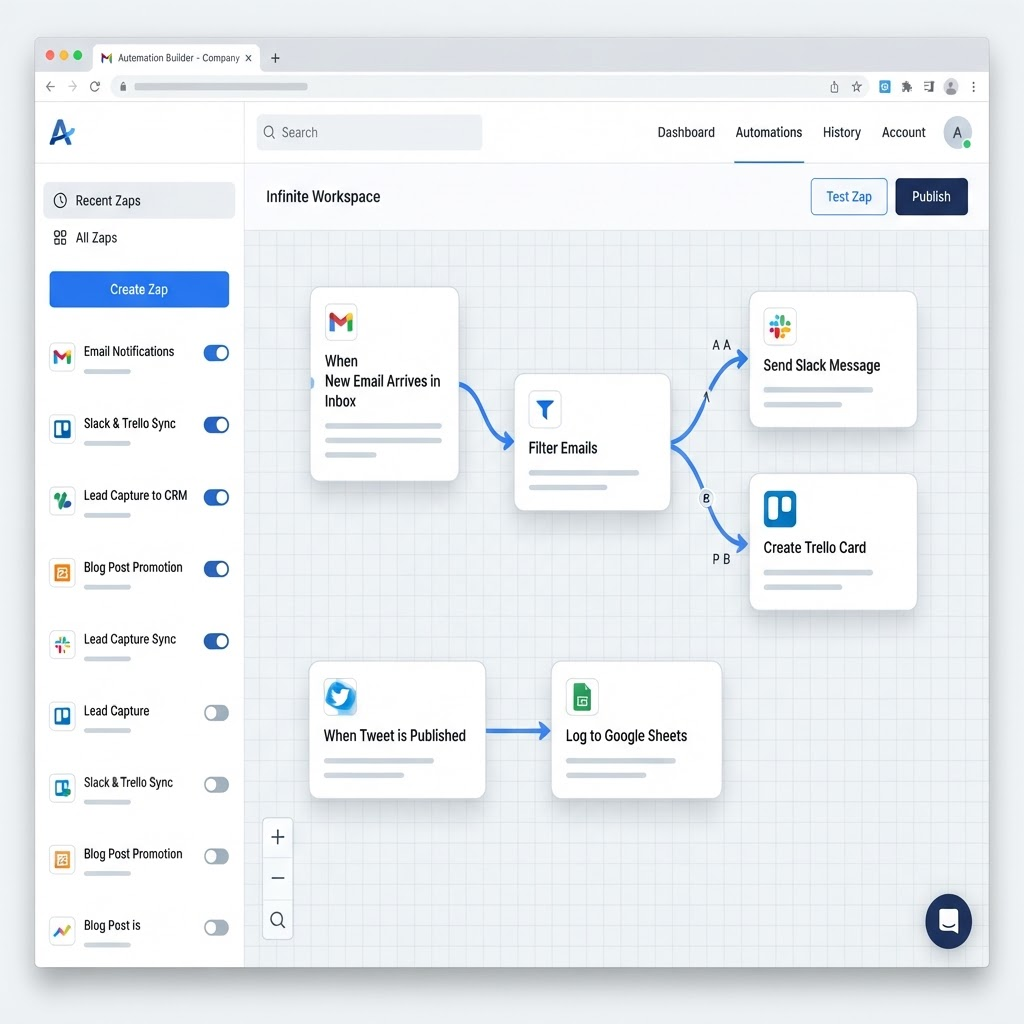
Task: Zoom out the canvas with the minus button
Action: tap(278, 878)
